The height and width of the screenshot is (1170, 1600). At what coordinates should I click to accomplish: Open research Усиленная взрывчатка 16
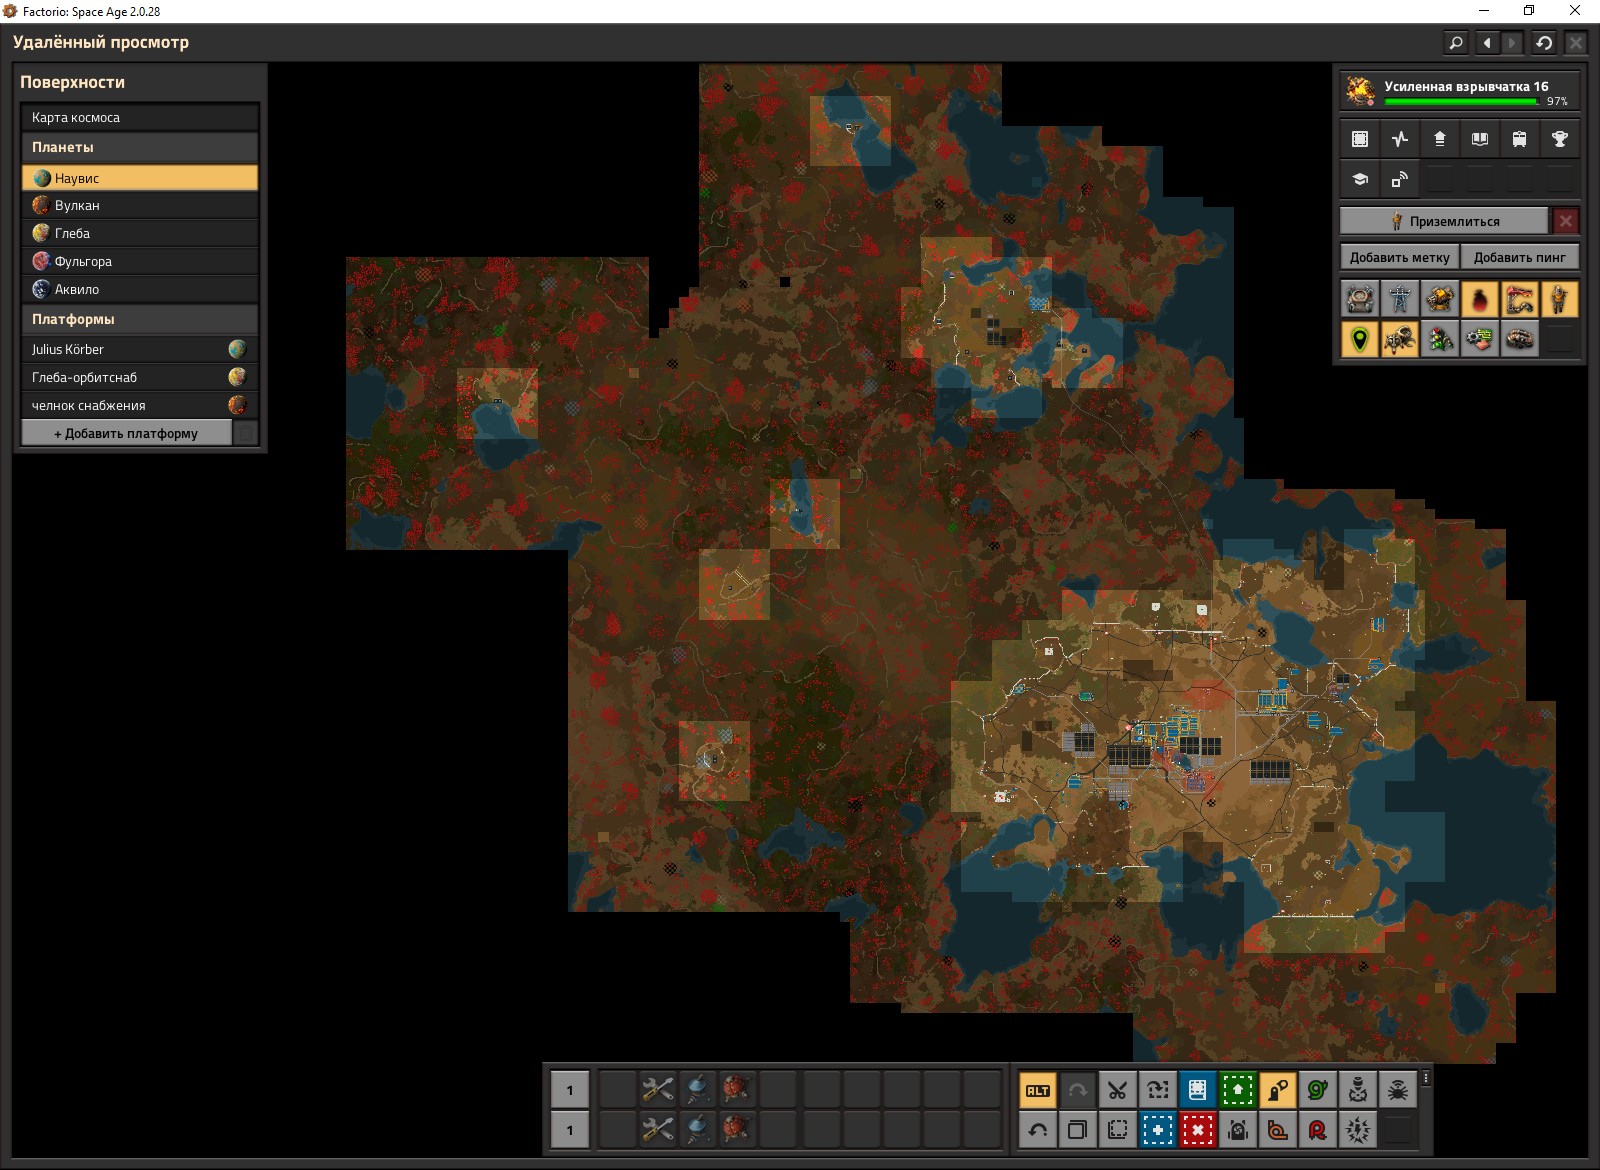(1460, 90)
